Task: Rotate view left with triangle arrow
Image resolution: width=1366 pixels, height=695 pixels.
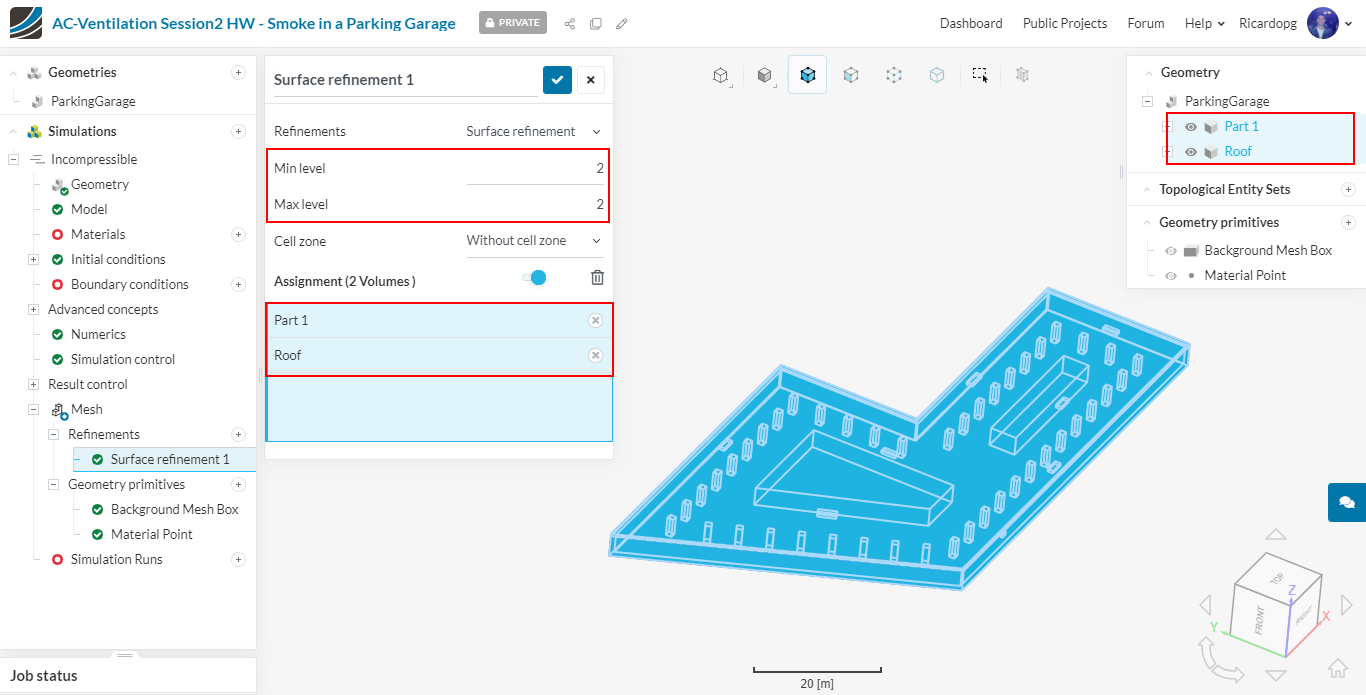Action: (x=1205, y=605)
